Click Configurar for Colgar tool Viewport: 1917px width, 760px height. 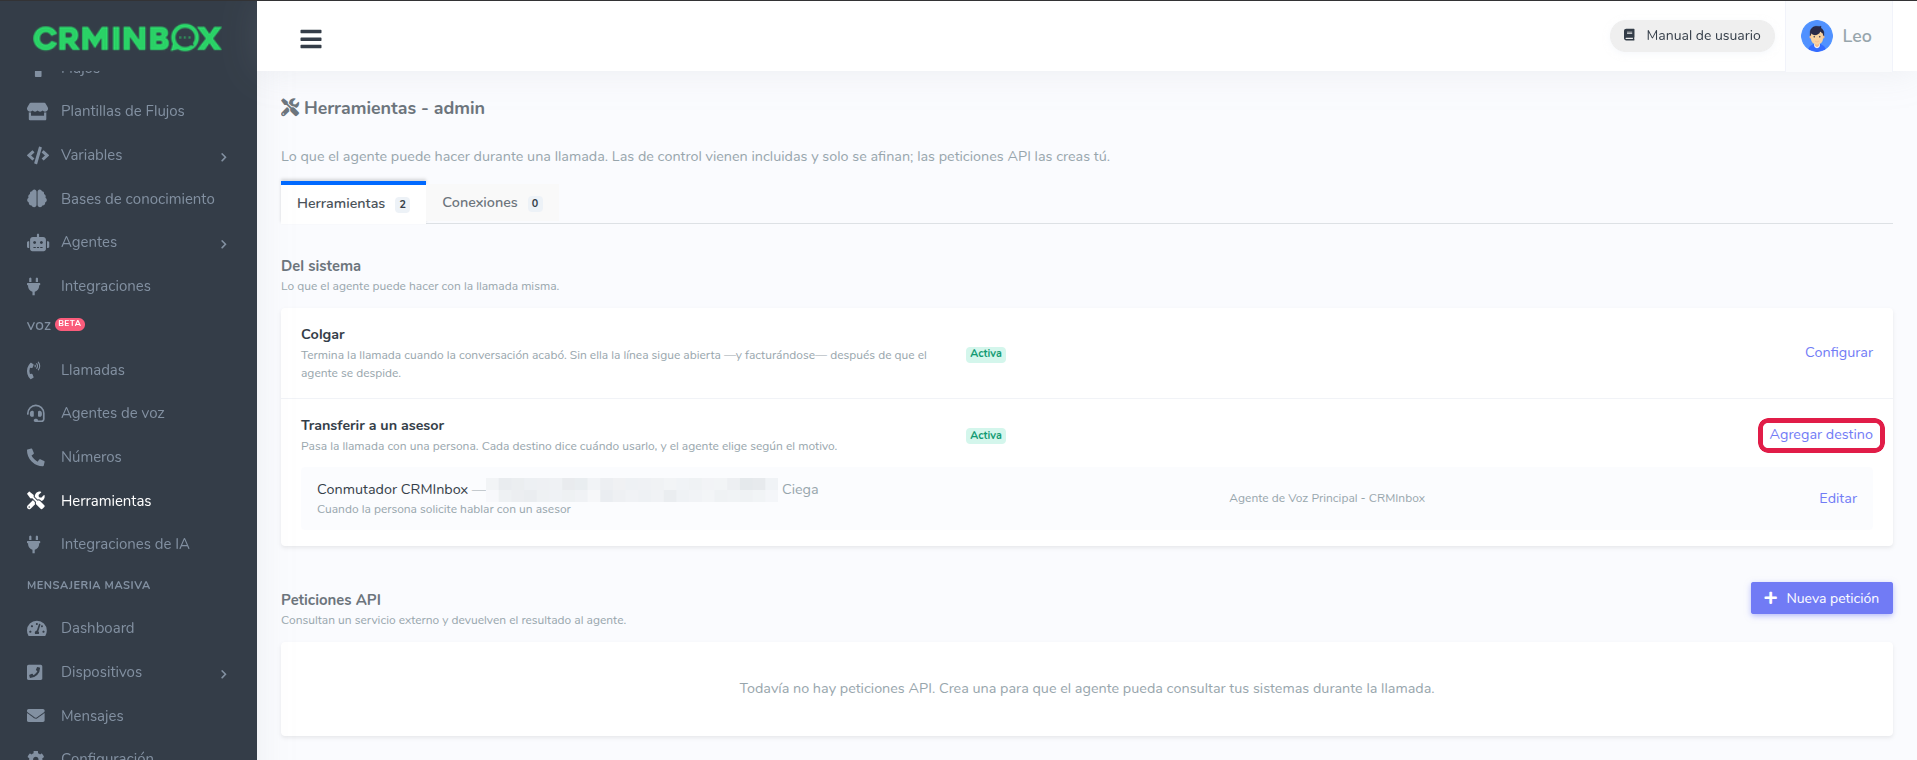click(1838, 352)
